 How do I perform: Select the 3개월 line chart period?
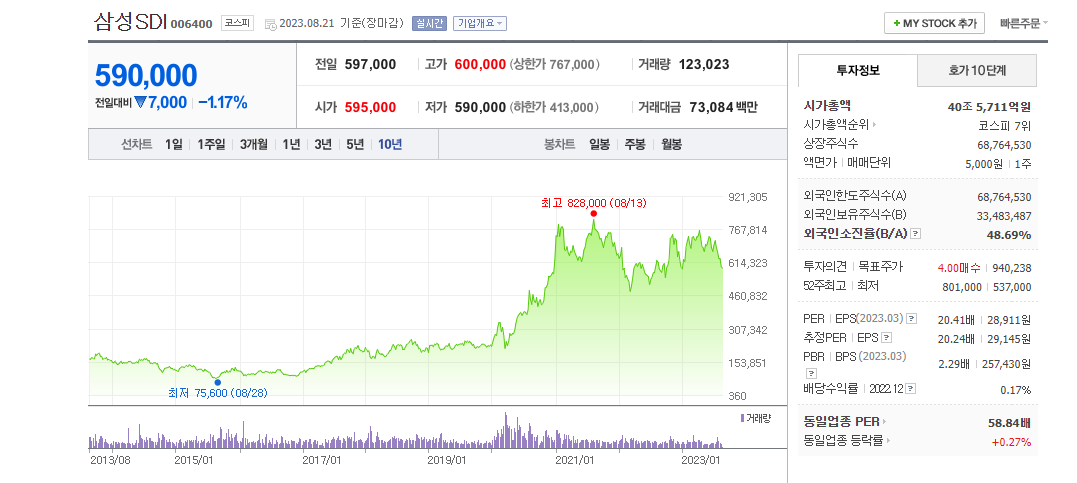pos(253,144)
